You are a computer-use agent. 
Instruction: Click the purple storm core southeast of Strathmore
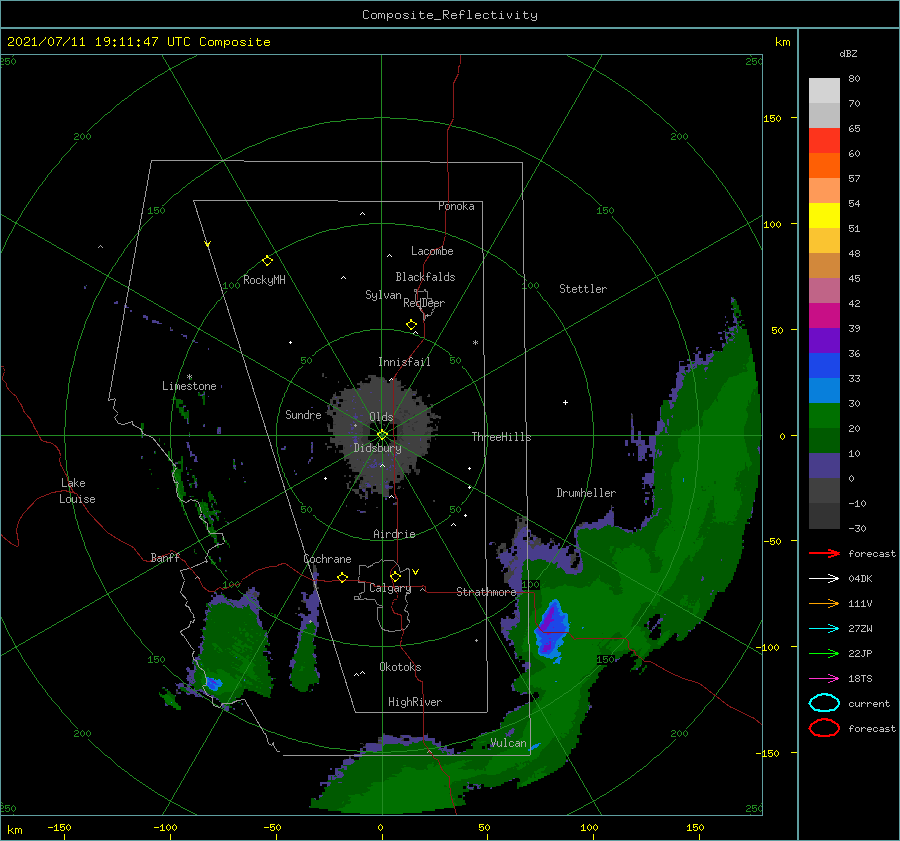click(x=550, y=629)
